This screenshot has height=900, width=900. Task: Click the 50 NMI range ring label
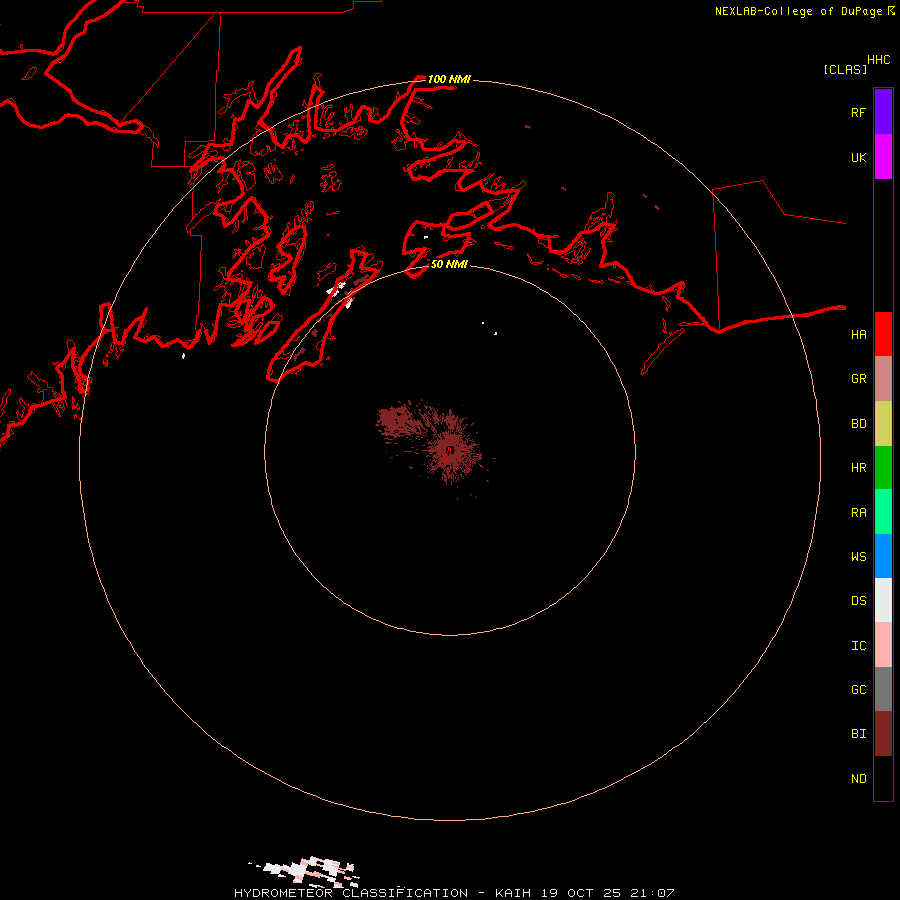[x=449, y=264]
